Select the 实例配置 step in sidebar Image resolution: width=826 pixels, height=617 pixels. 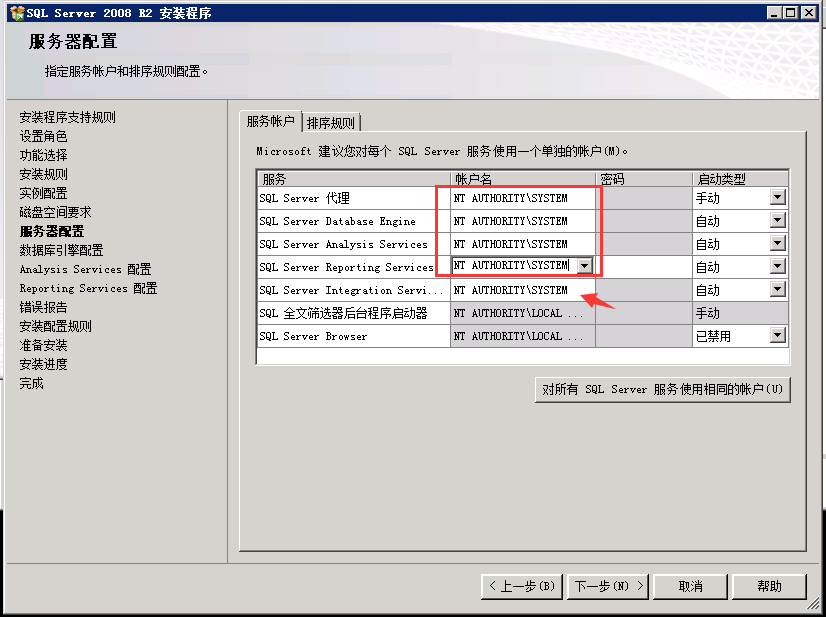coord(43,193)
